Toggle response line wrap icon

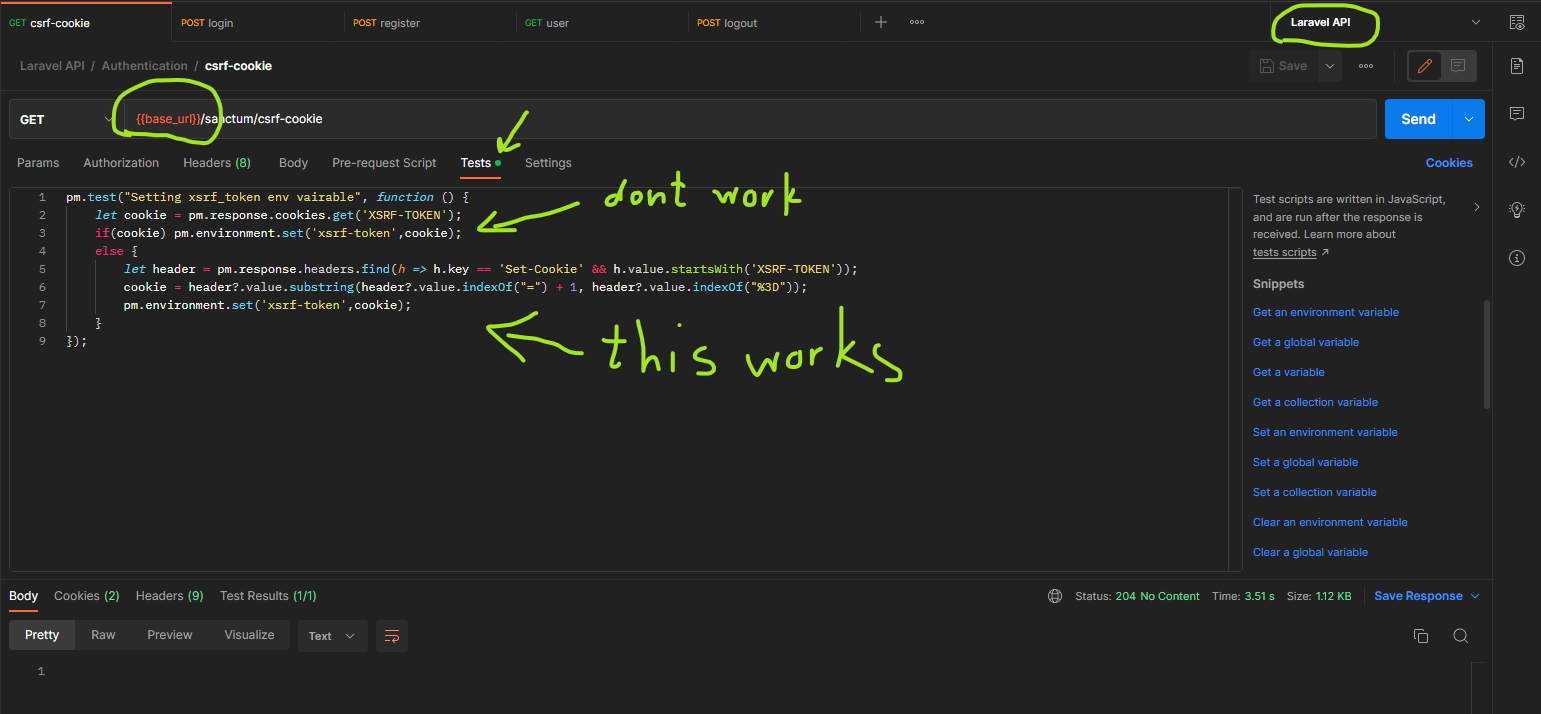click(392, 636)
